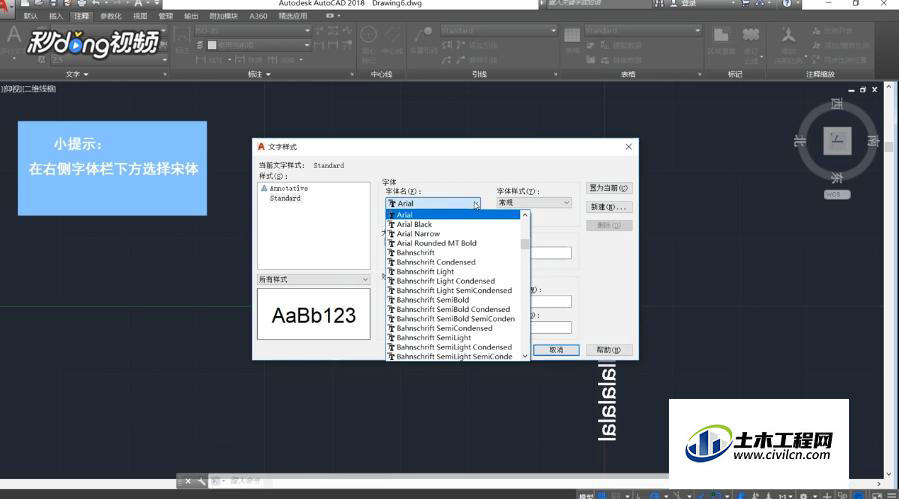Click the 新建 (New) style button
This screenshot has height=499, width=899.
click(609, 206)
